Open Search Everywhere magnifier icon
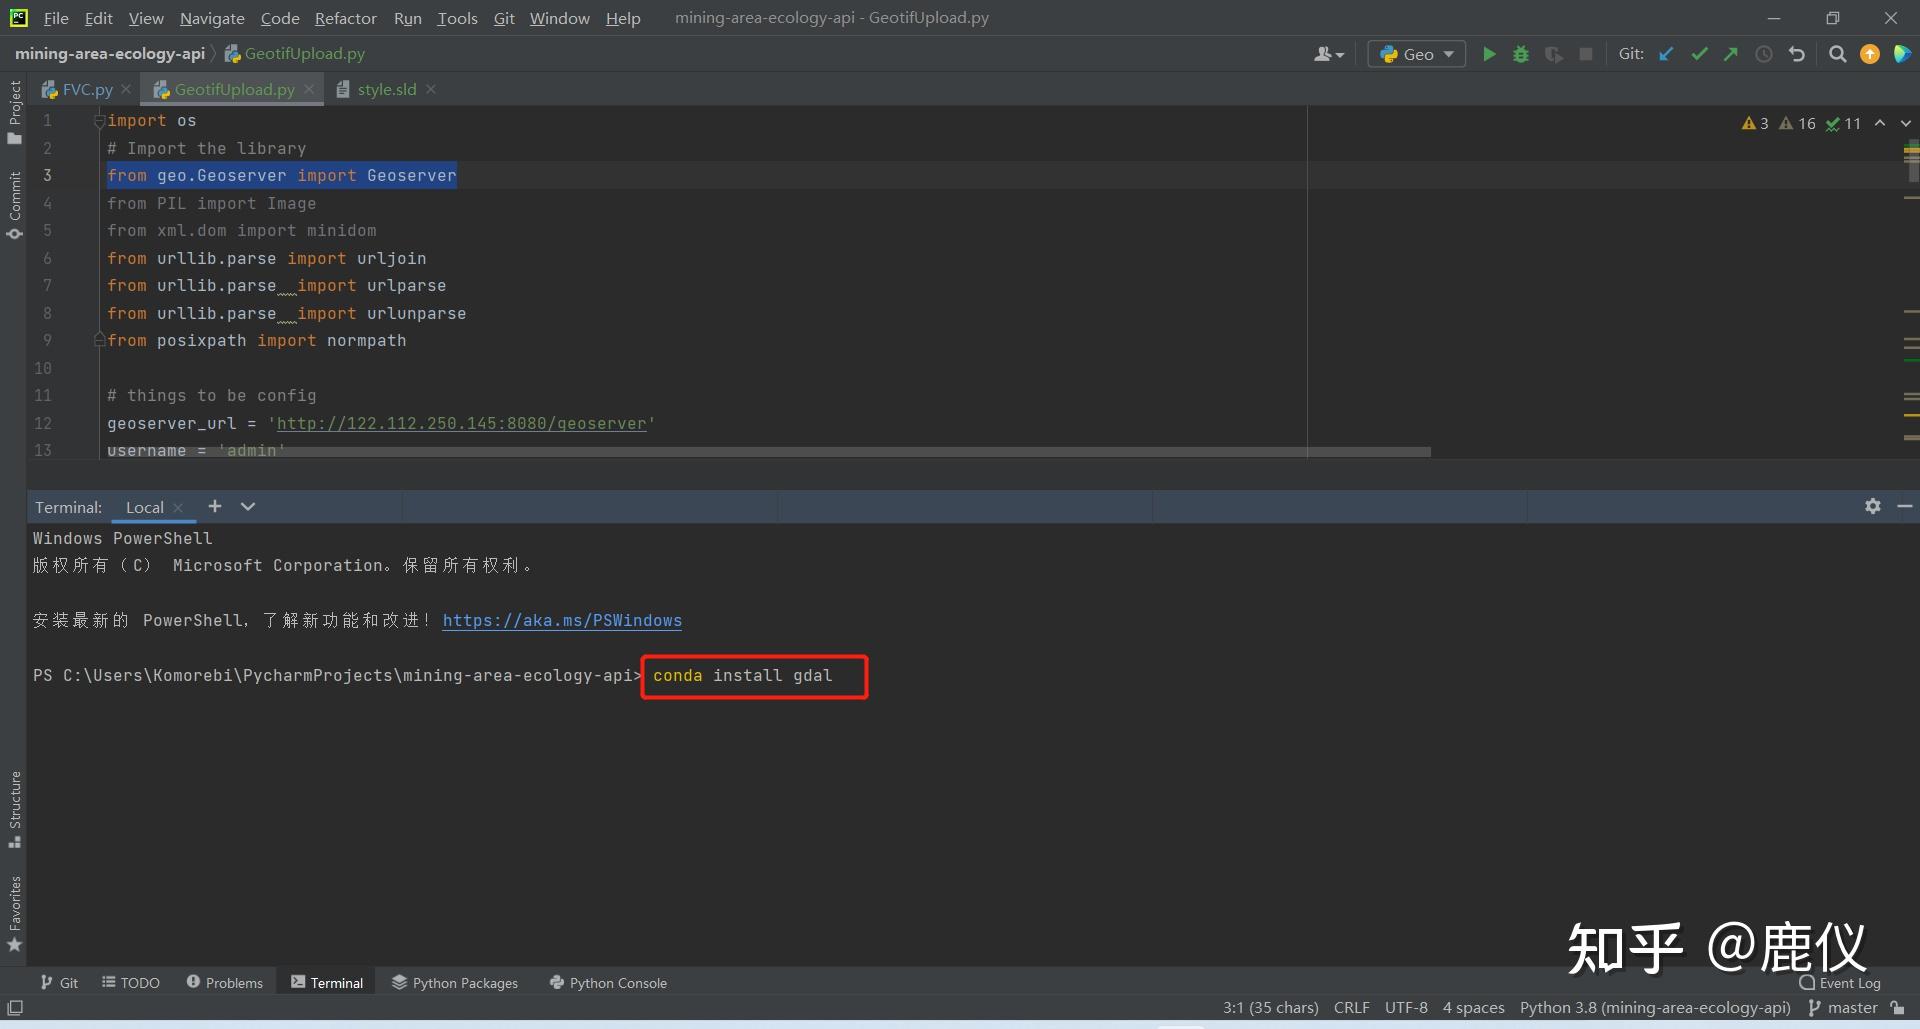The image size is (1920, 1029). pos(1838,54)
